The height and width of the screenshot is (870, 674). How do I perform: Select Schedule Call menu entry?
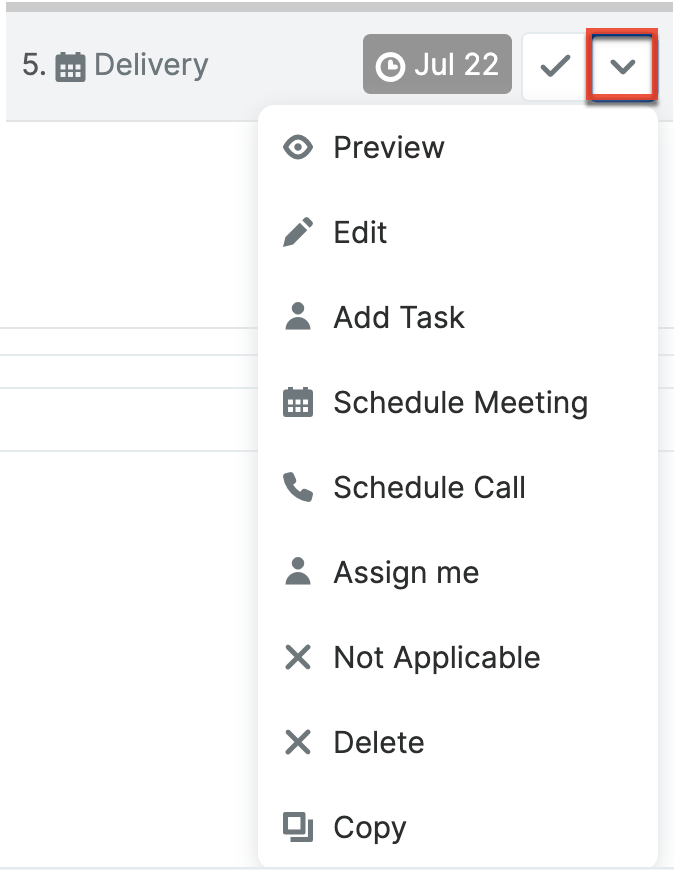point(429,488)
